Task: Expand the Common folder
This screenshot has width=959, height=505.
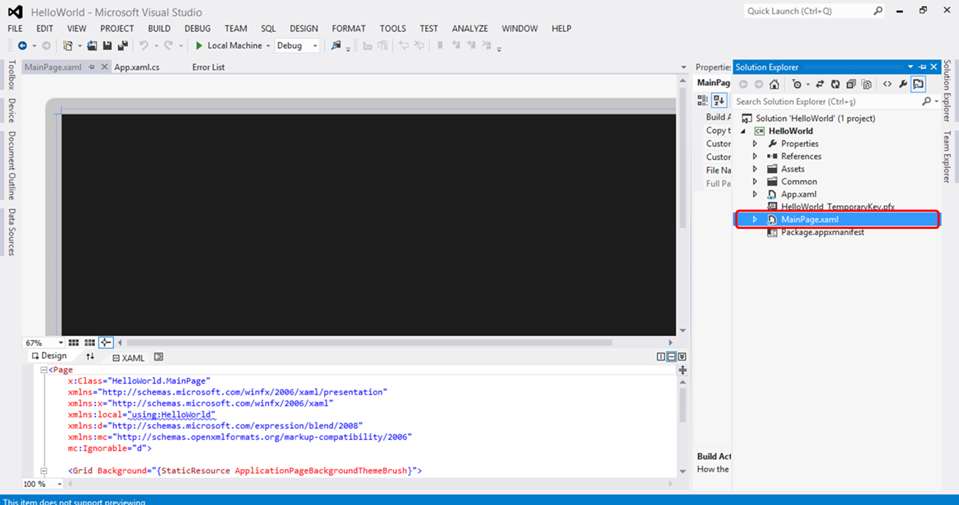Action: coord(755,182)
